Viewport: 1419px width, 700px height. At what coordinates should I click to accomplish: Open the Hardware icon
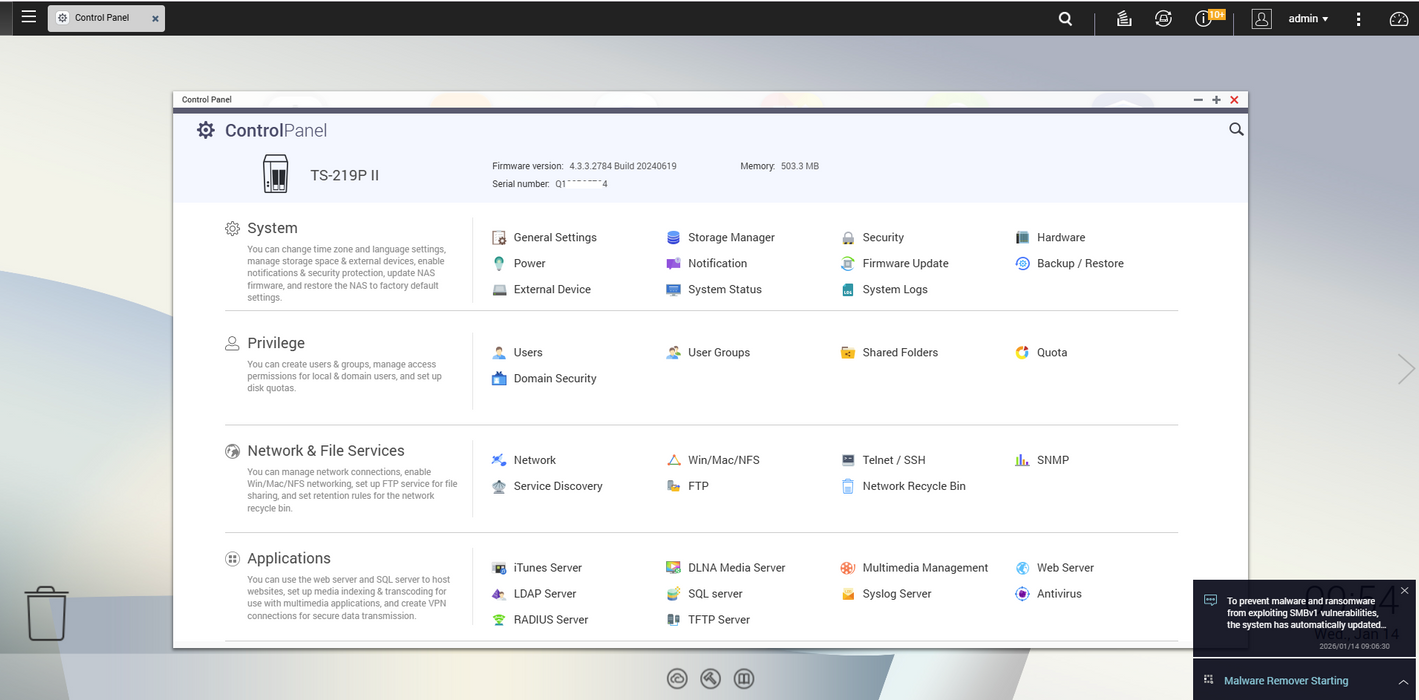click(1022, 238)
